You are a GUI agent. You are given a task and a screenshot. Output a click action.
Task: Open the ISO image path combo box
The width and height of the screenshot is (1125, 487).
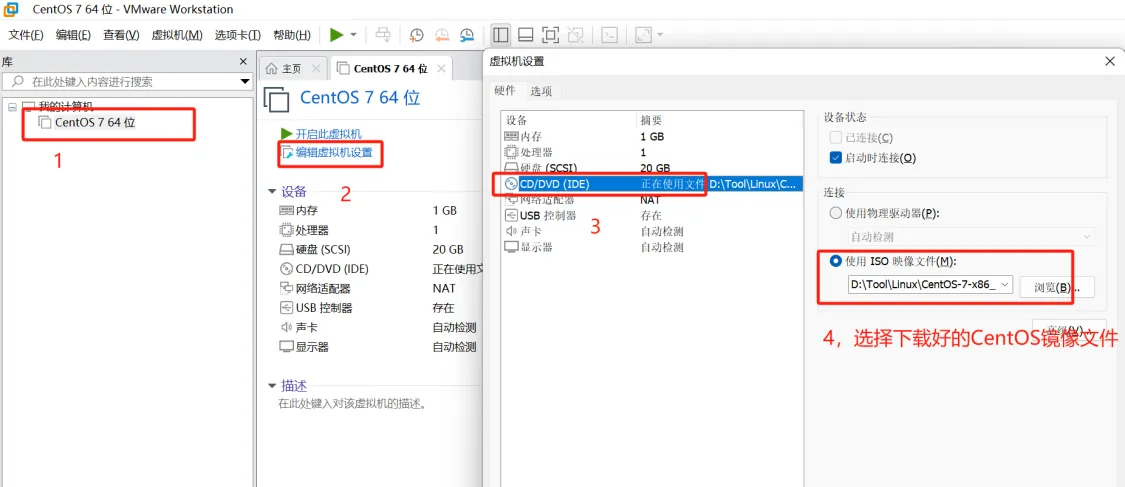click(930, 285)
